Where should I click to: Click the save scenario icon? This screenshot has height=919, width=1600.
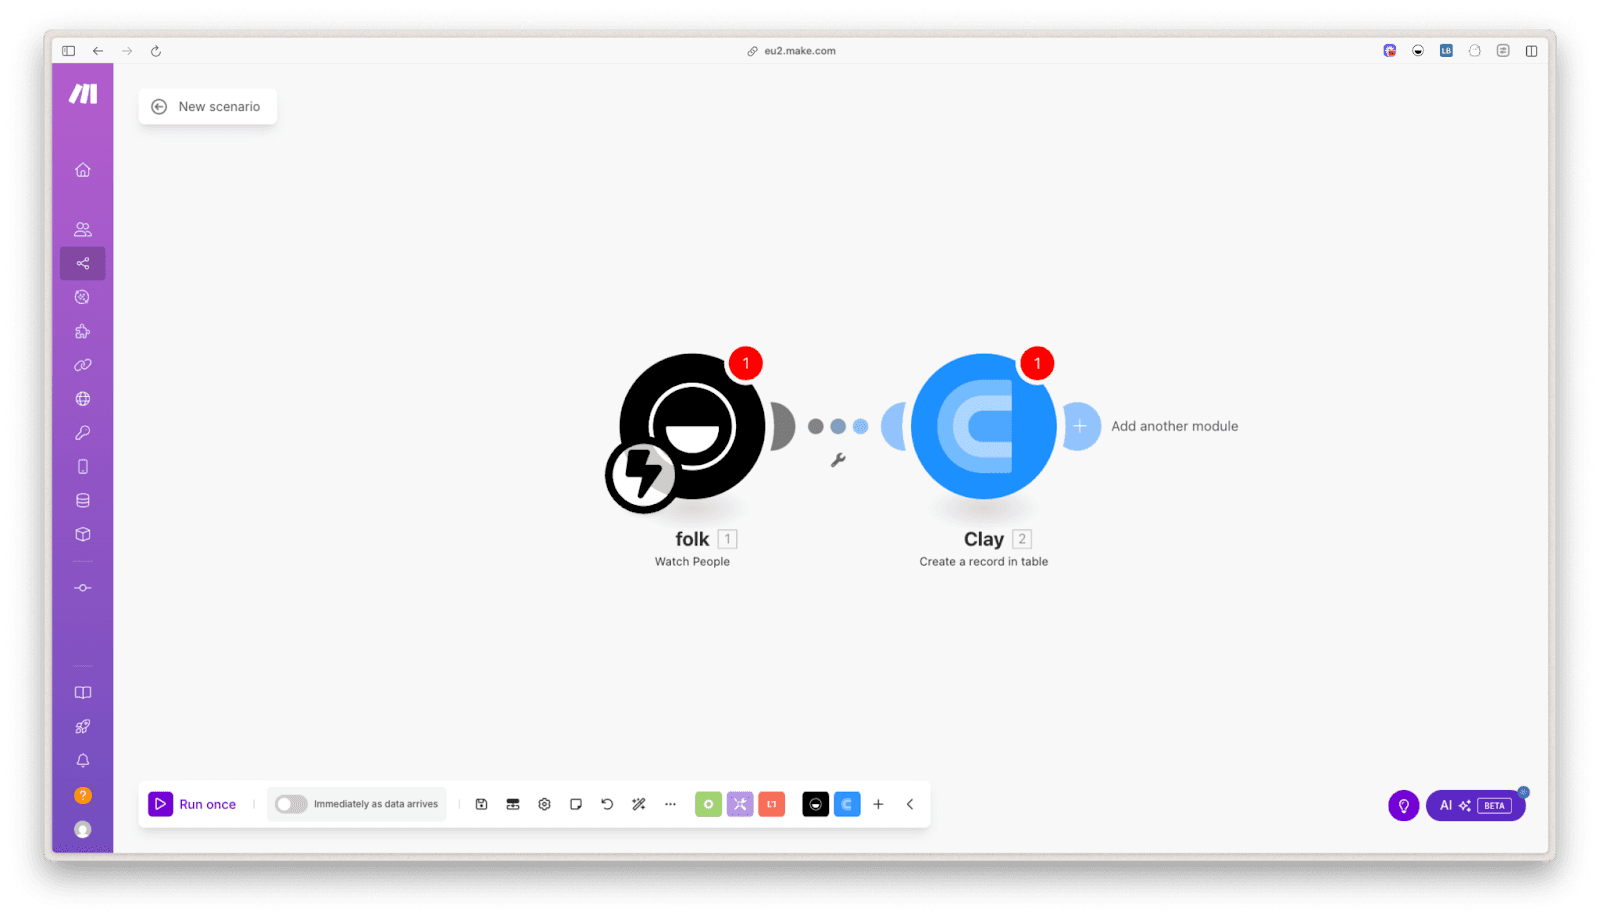point(481,804)
